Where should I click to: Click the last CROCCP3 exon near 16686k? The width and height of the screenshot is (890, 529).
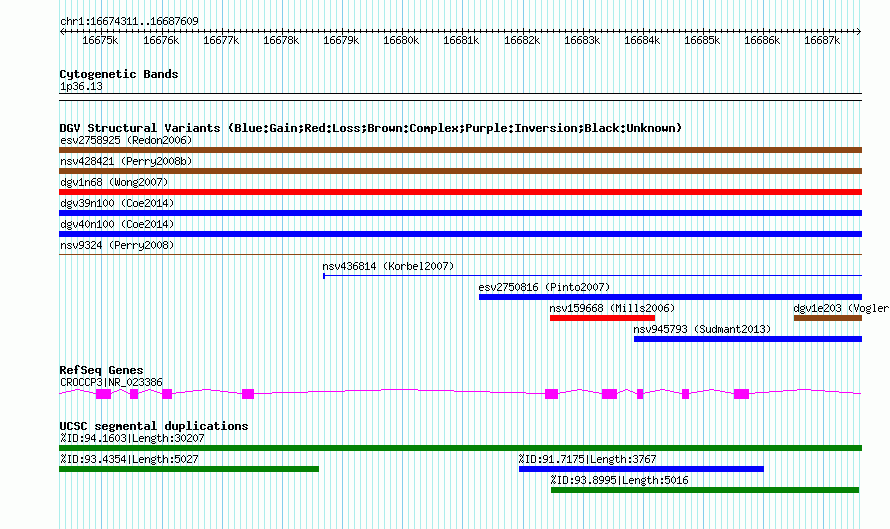tap(741, 394)
